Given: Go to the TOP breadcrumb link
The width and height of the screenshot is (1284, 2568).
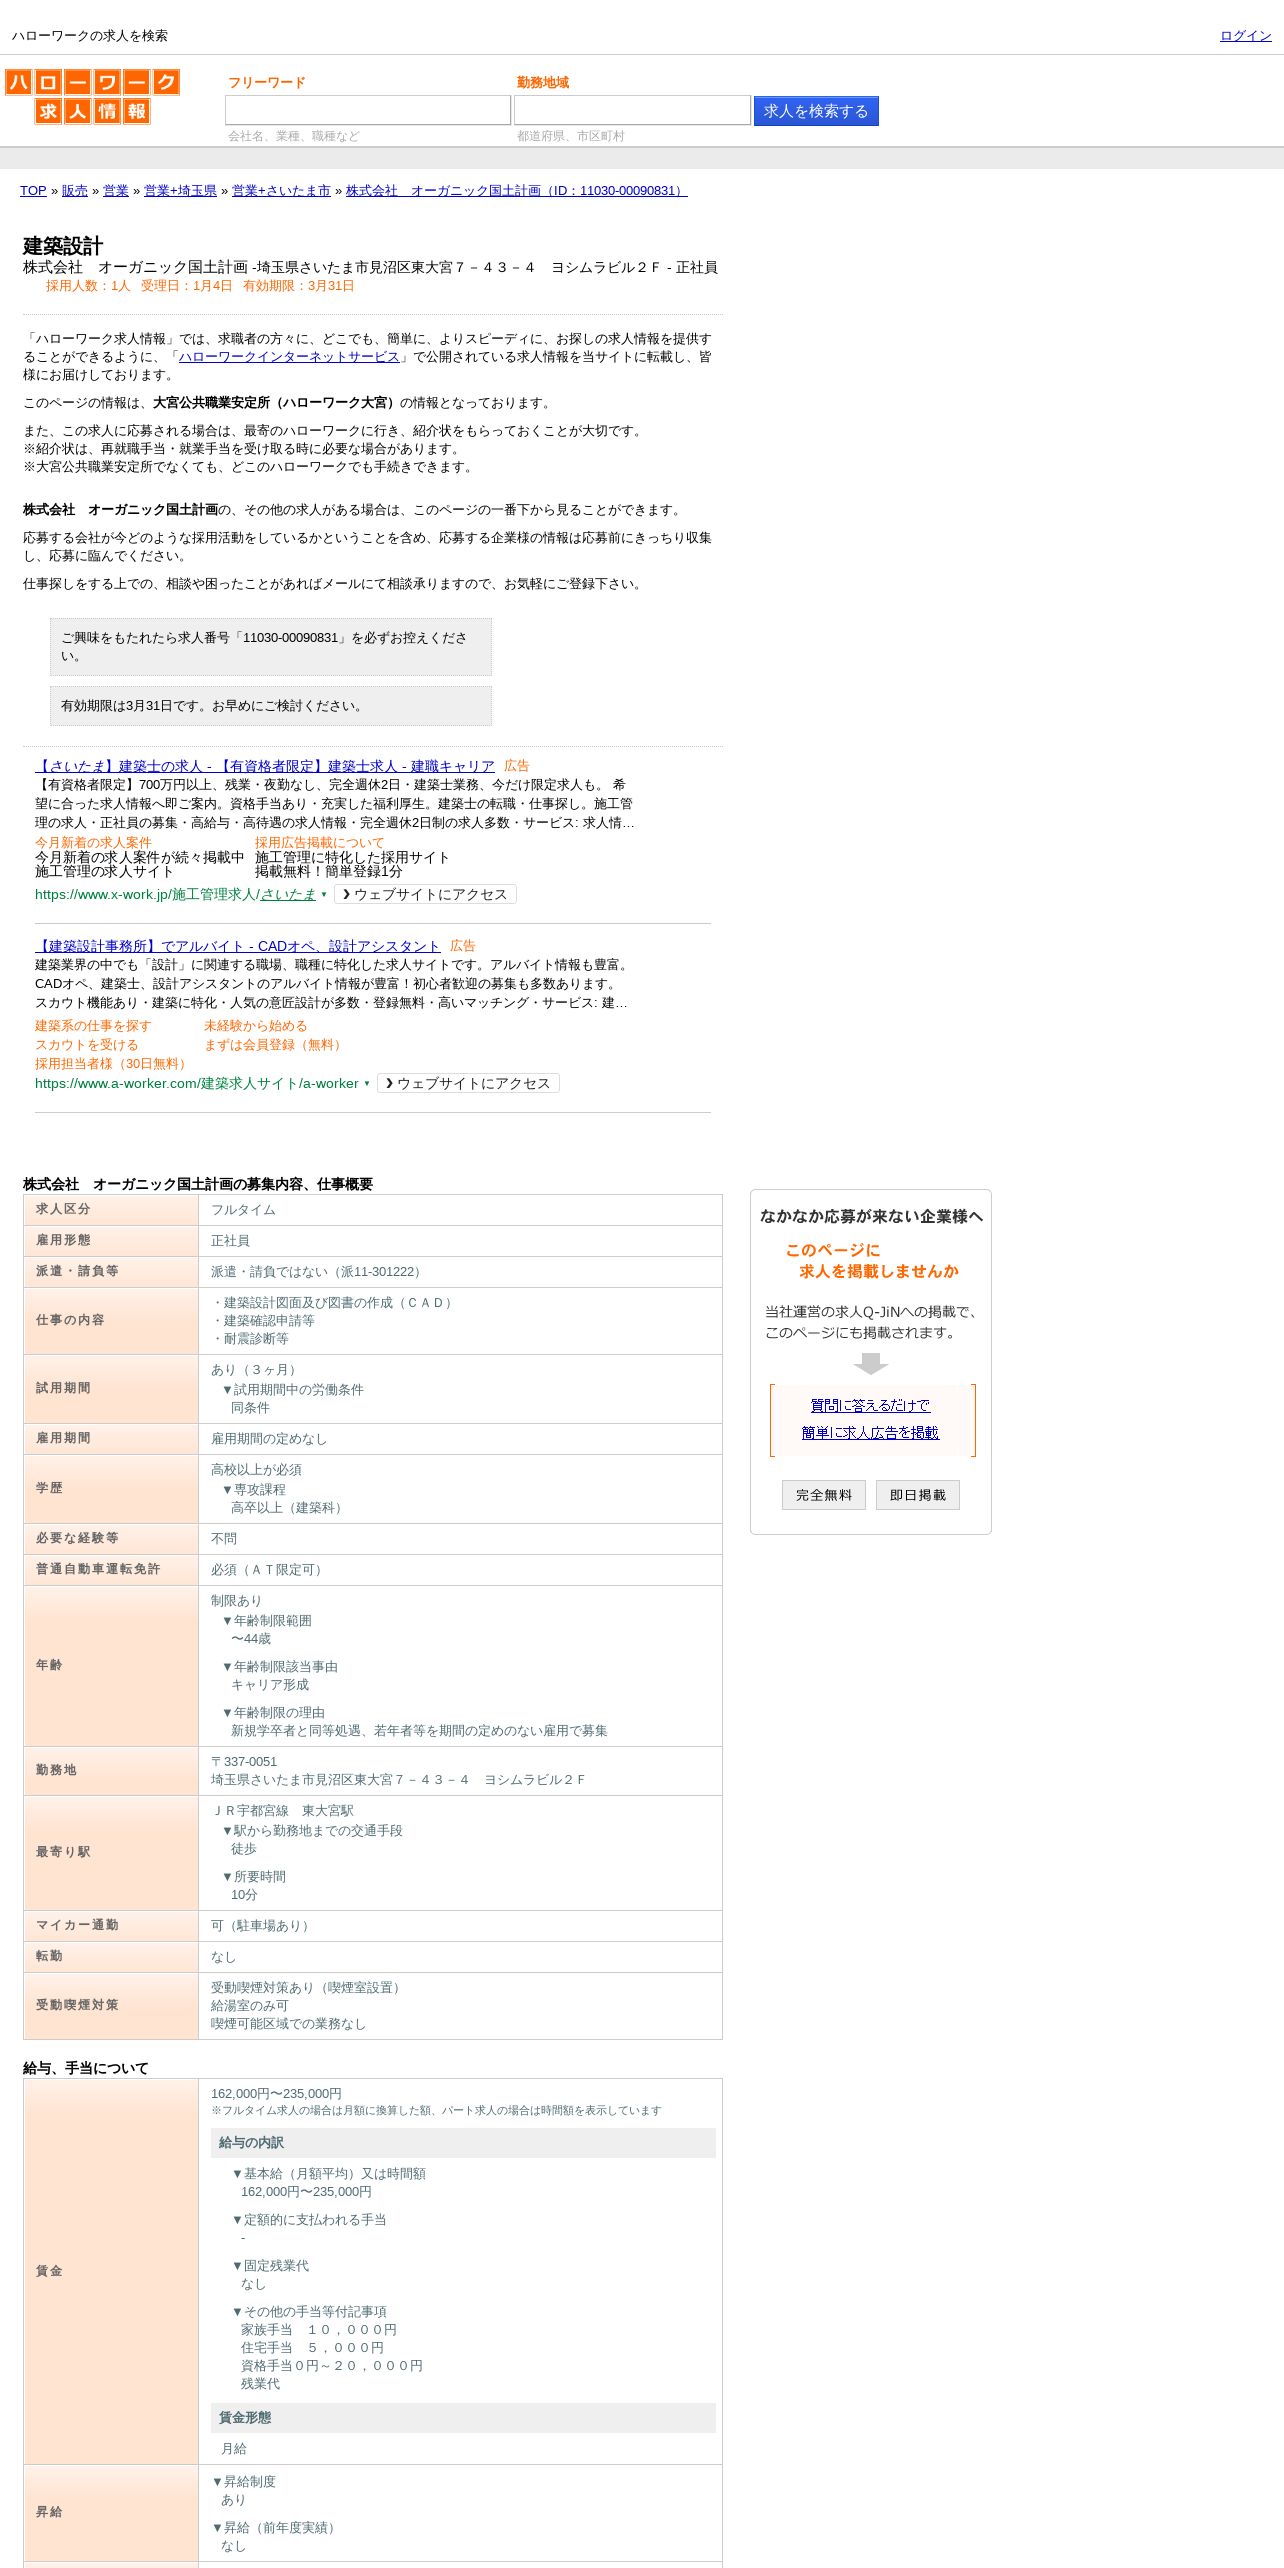Looking at the screenshot, I should tap(33, 191).
